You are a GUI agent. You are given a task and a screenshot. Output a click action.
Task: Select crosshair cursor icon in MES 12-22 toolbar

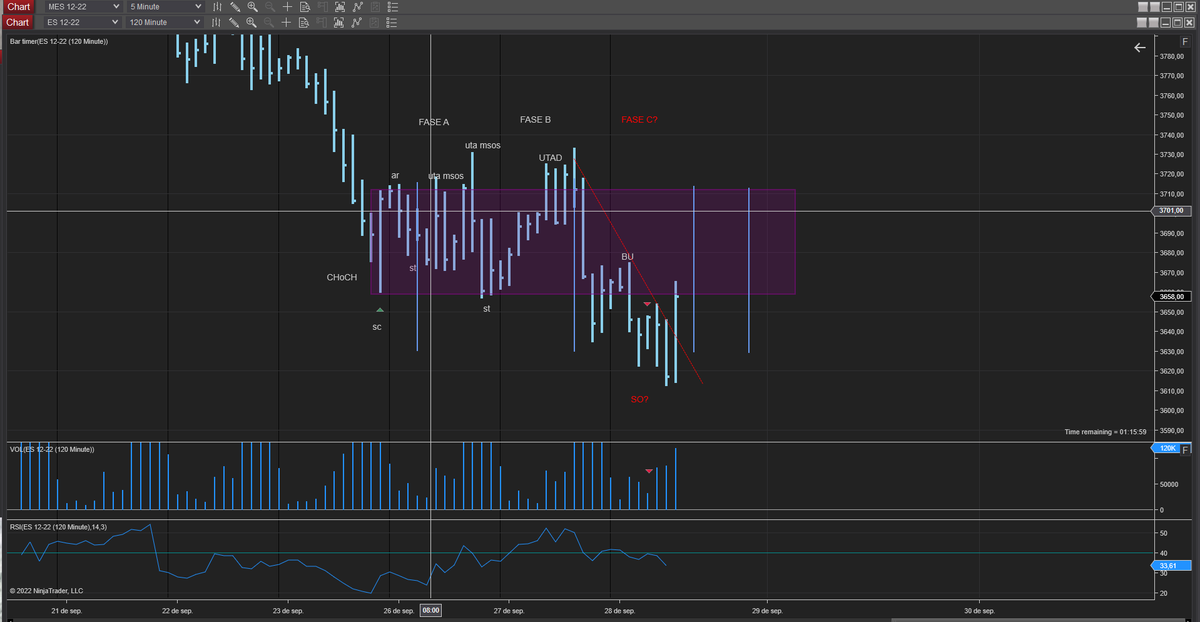[287, 7]
